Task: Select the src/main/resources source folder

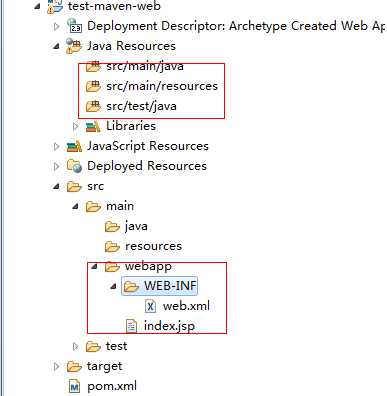Action: (x=162, y=86)
